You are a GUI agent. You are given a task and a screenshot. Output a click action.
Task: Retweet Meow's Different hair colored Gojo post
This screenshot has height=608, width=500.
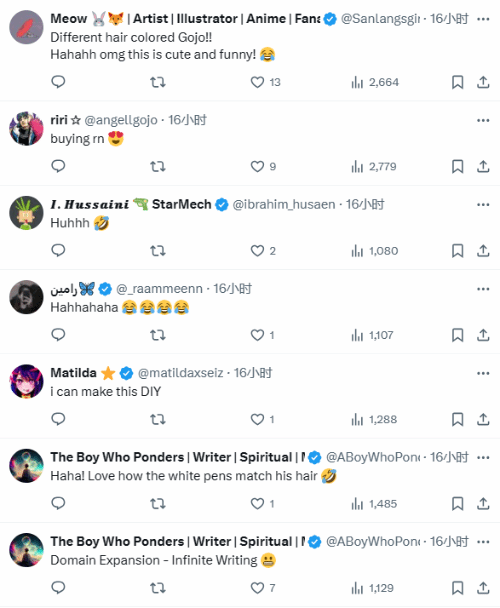[158, 82]
